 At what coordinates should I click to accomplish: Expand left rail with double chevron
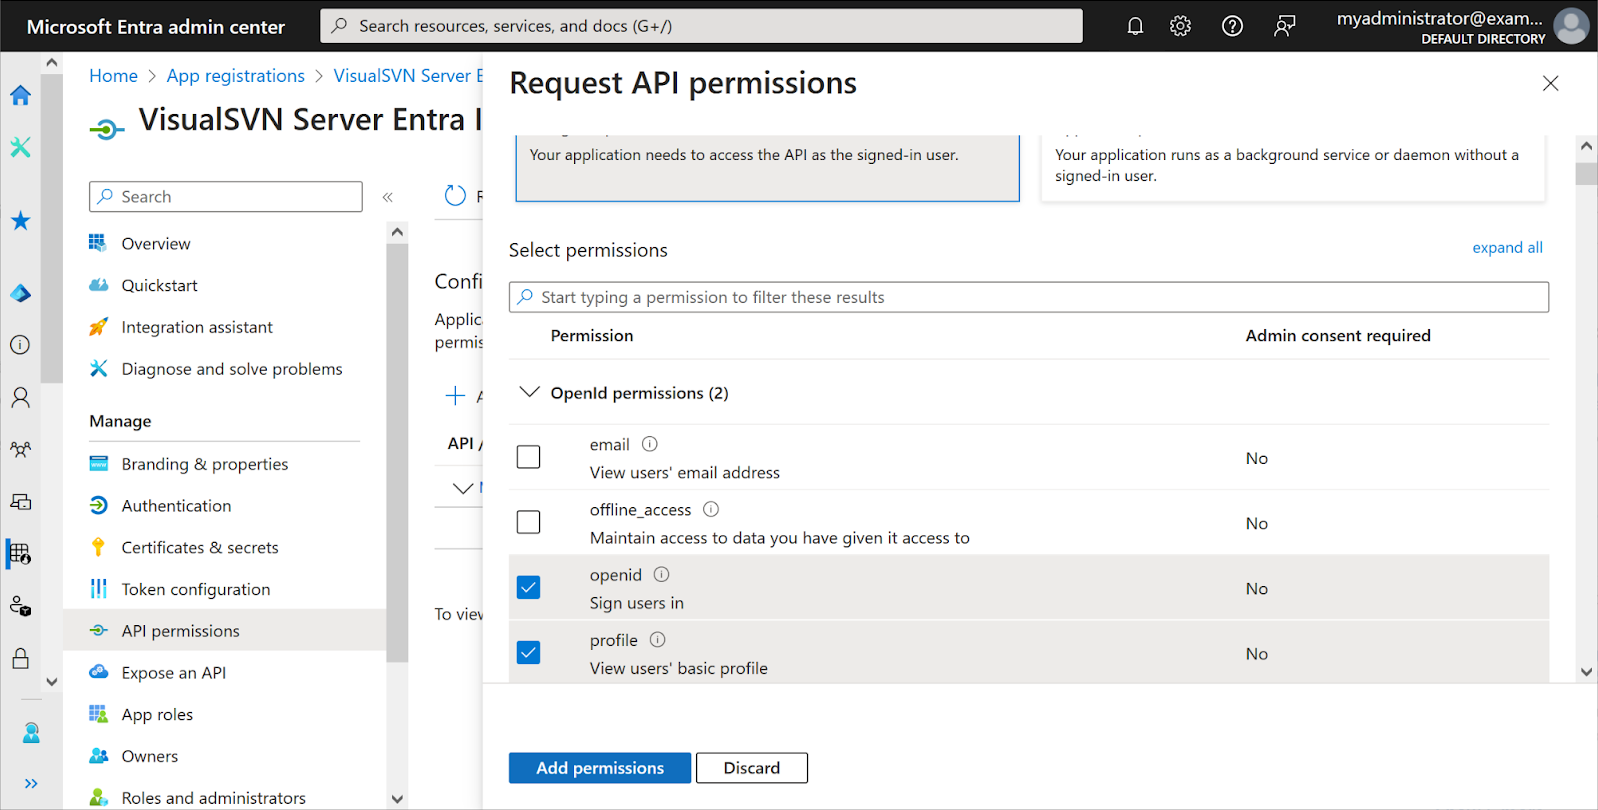(31, 783)
